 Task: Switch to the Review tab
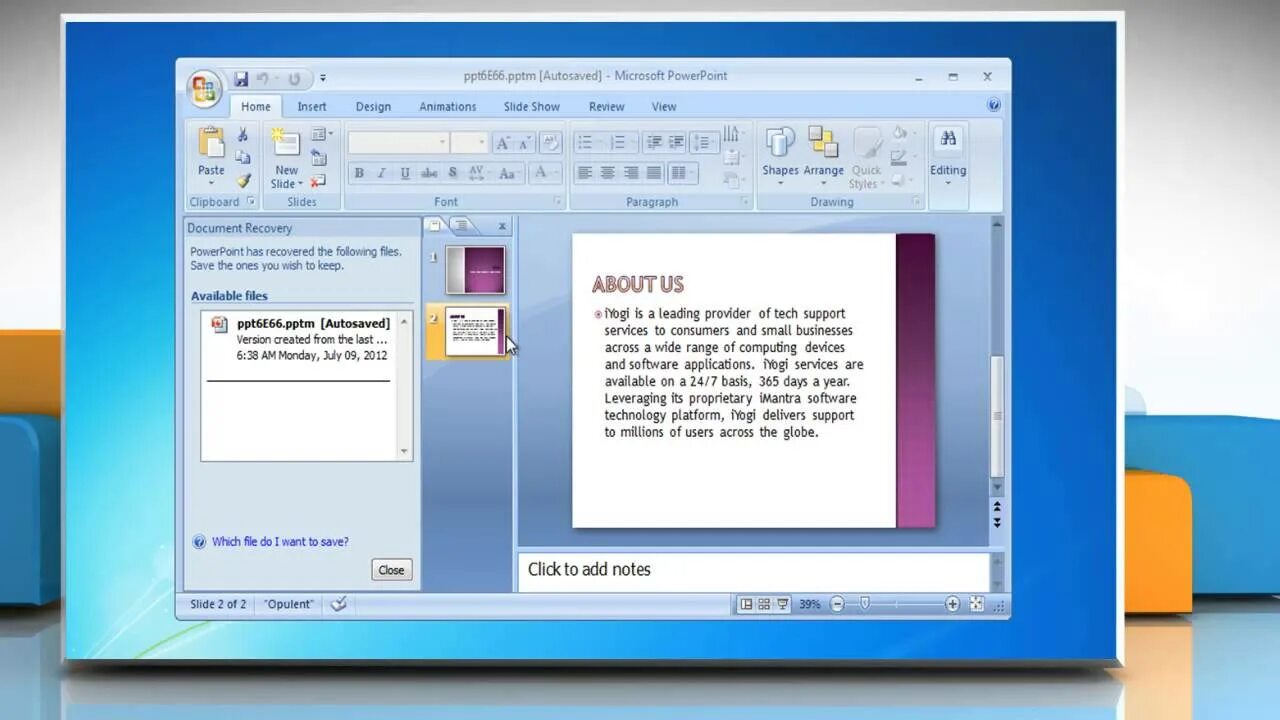tap(606, 107)
